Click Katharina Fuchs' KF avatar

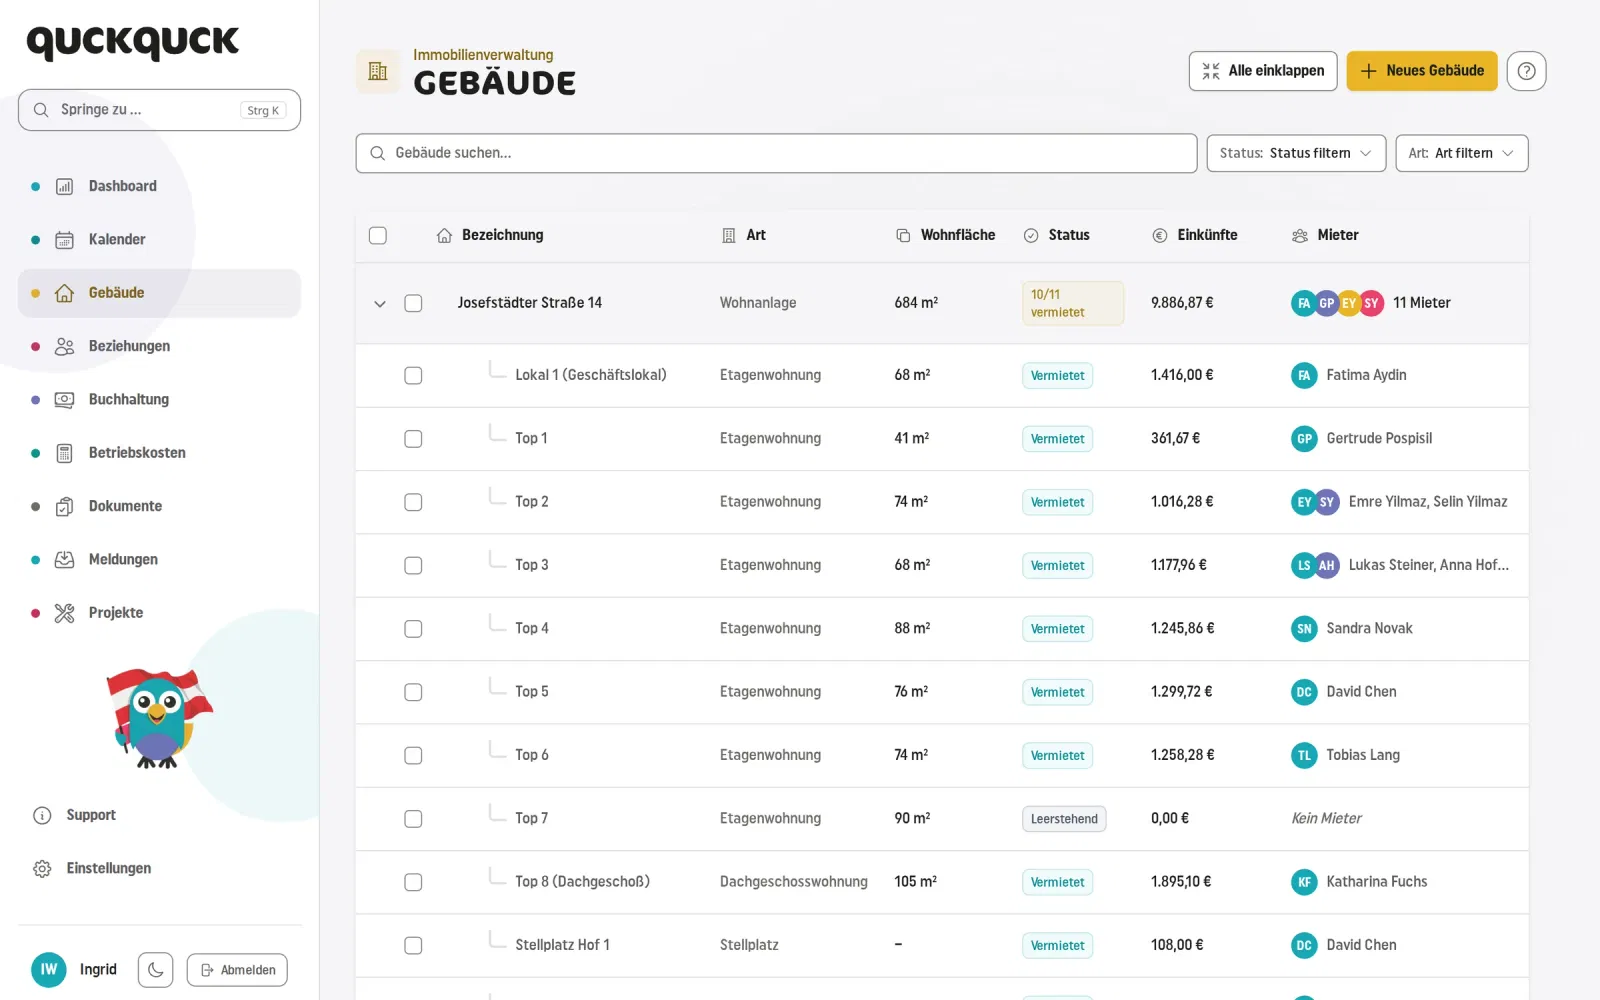pos(1304,882)
